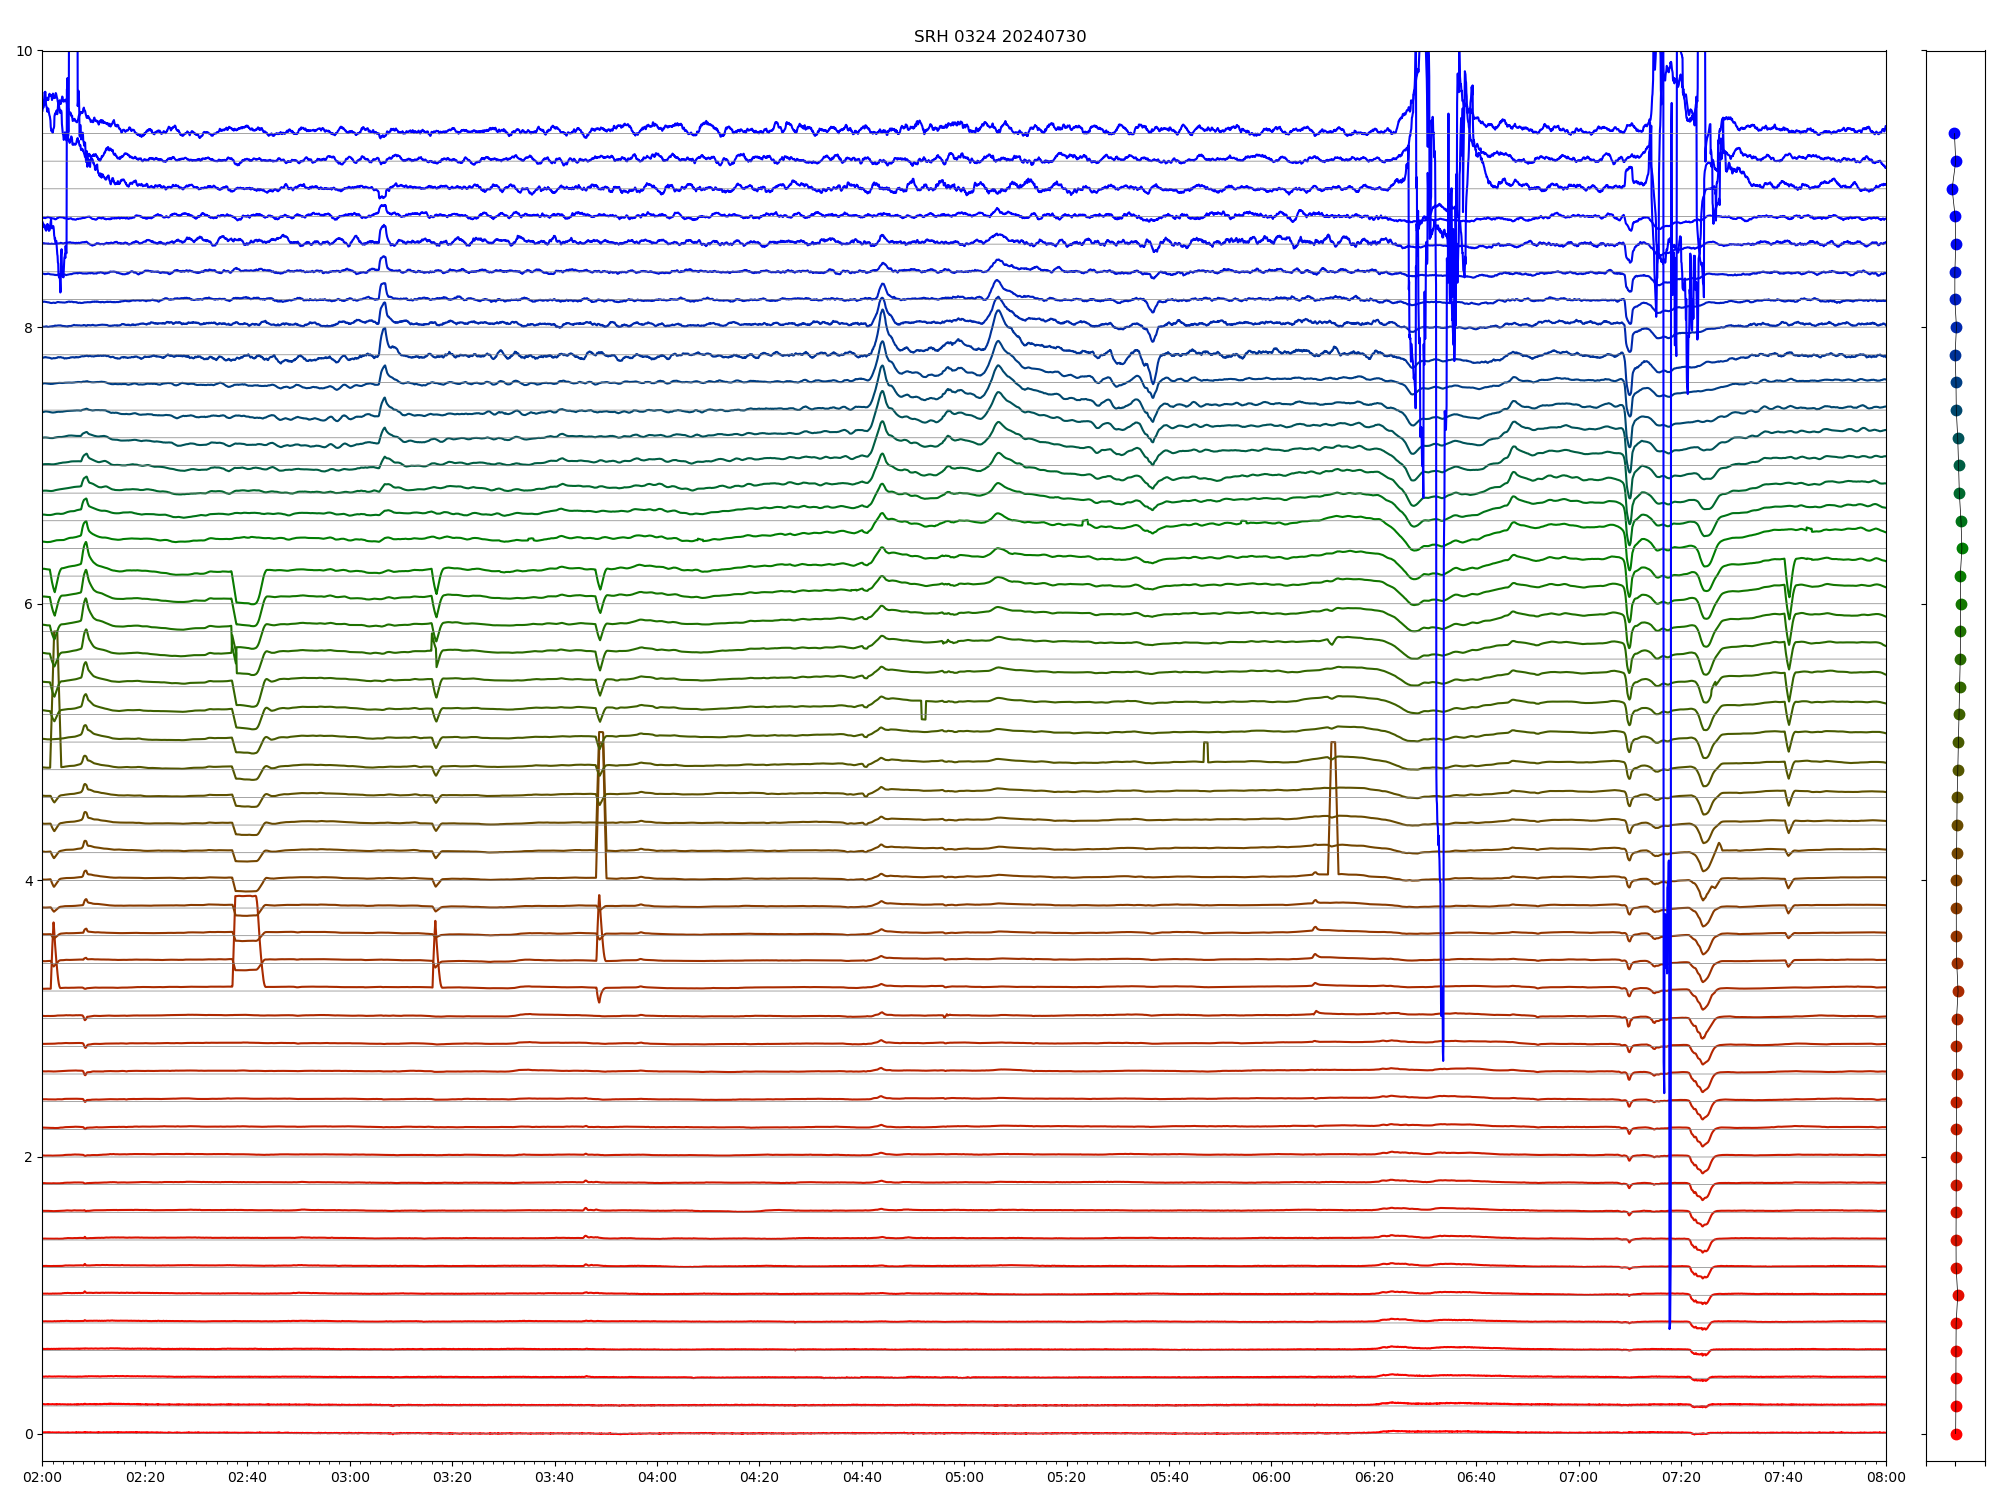Select the y-axis tick label 6
The width and height of the screenshot is (2000, 1500).
tap(28, 604)
